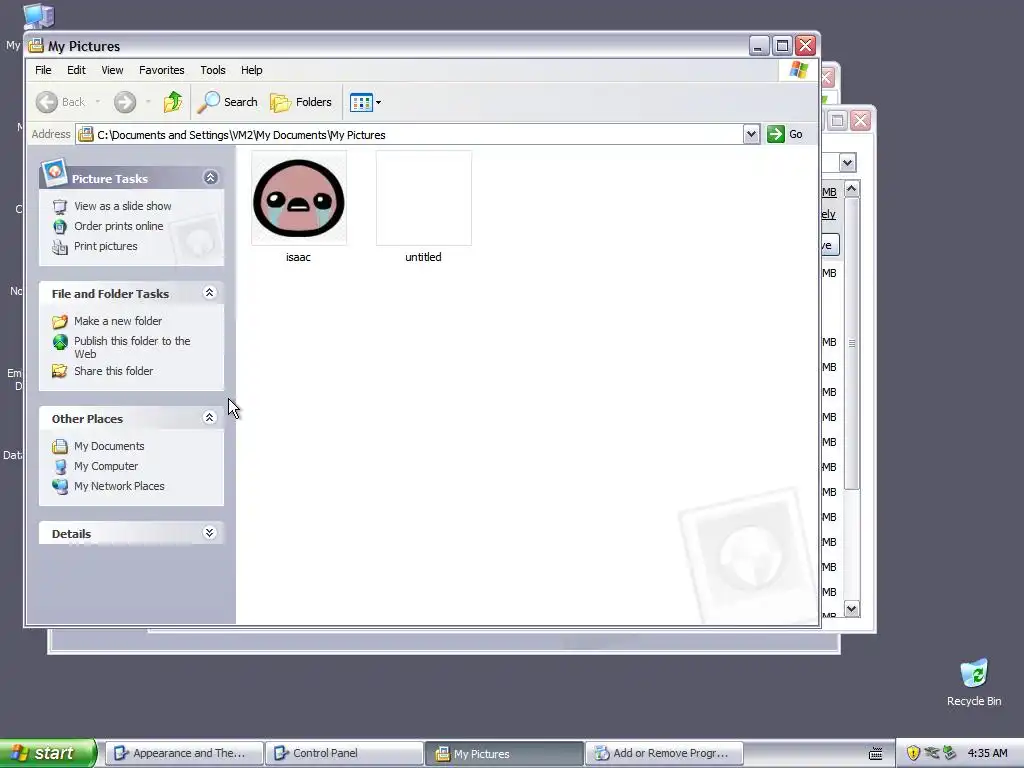The height and width of the screenshot is (768, 1024).
Task: Switch to Appearance and Themes taskbar button
Action: tap(185, 753)
